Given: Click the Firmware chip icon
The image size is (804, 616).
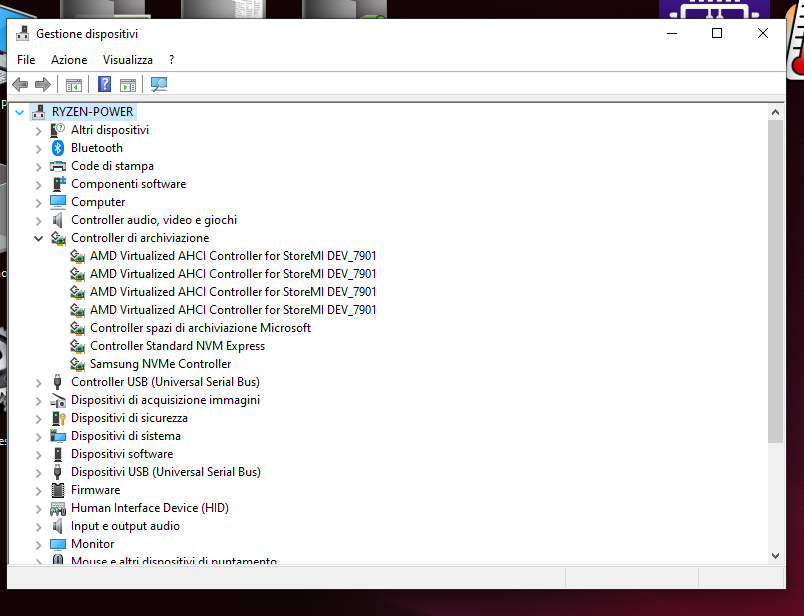Looking at the screenshot, I should (58, 490).
